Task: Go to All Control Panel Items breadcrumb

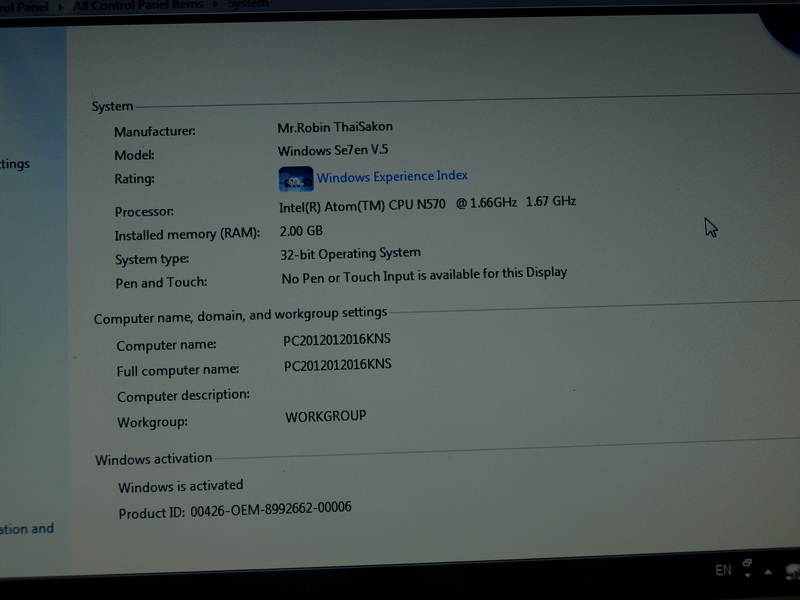Action: pos(138,5)
